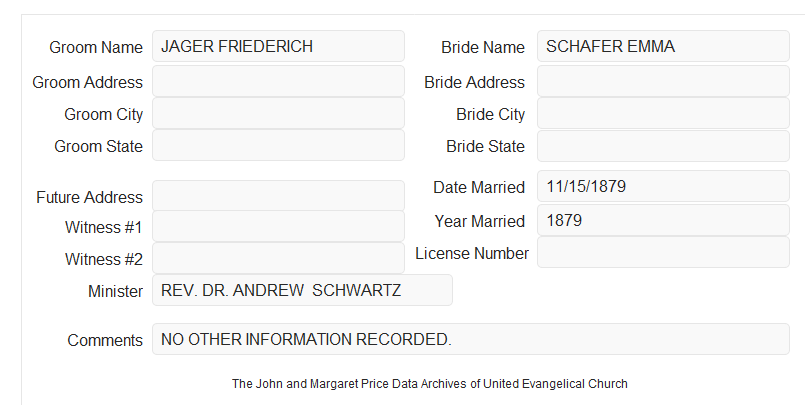Click the Date Married label

pos(479,187)
